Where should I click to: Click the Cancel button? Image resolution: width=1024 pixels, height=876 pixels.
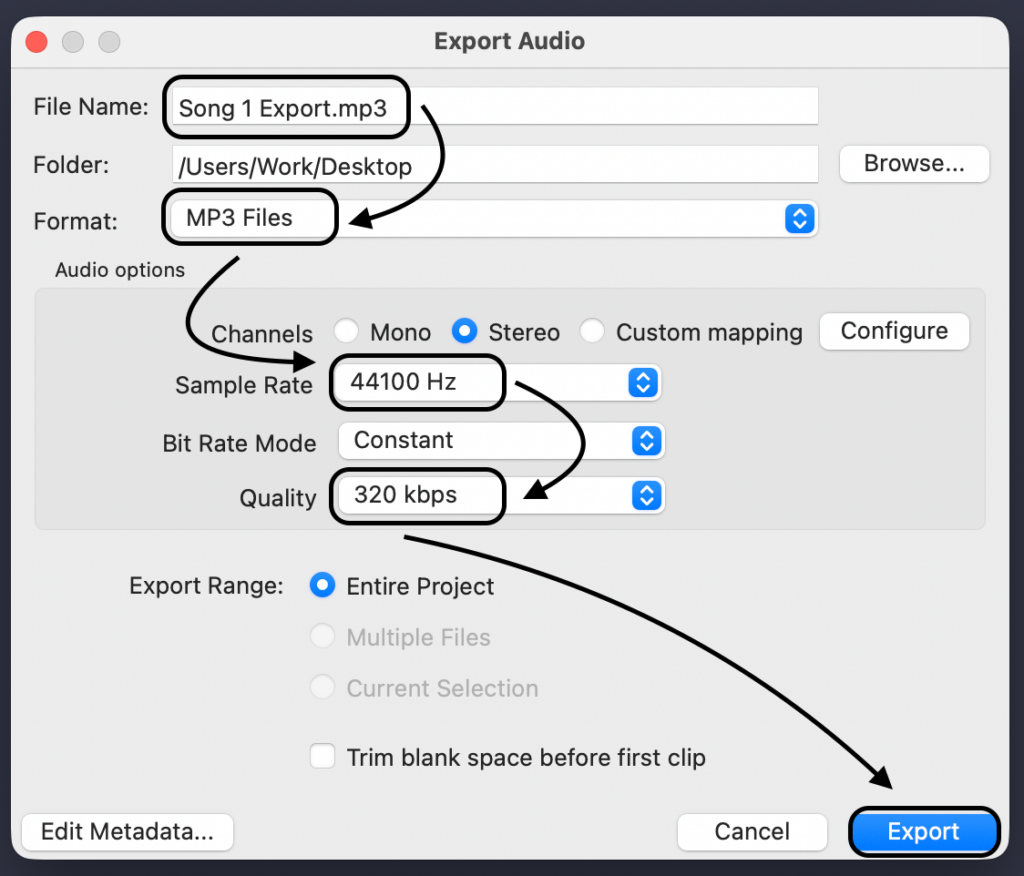tap(752, 831)
